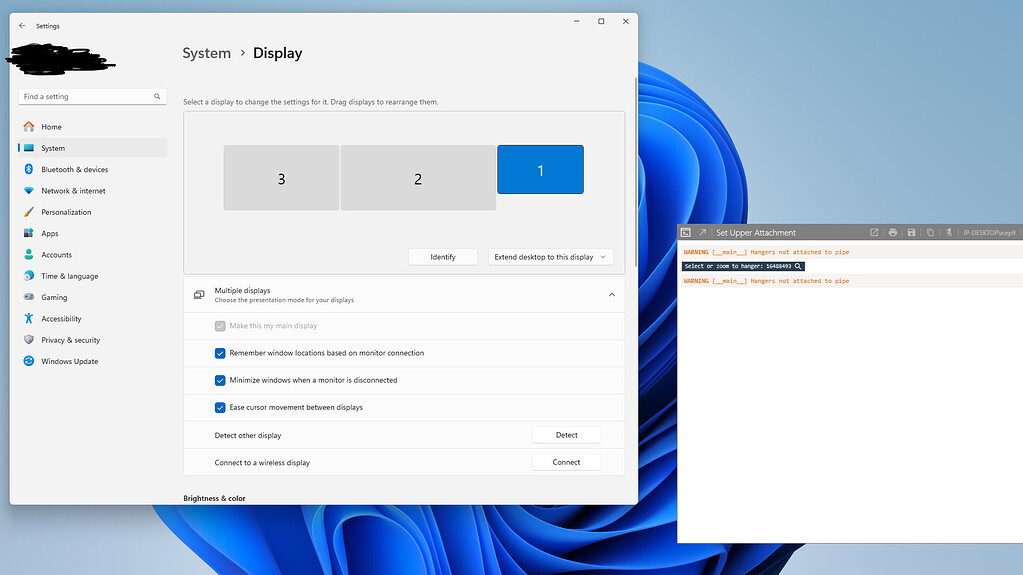Open the Extend desktop to this display dropdown
Image resolution: width=1023 pixels, height=575 pixels.
(551, 257)
